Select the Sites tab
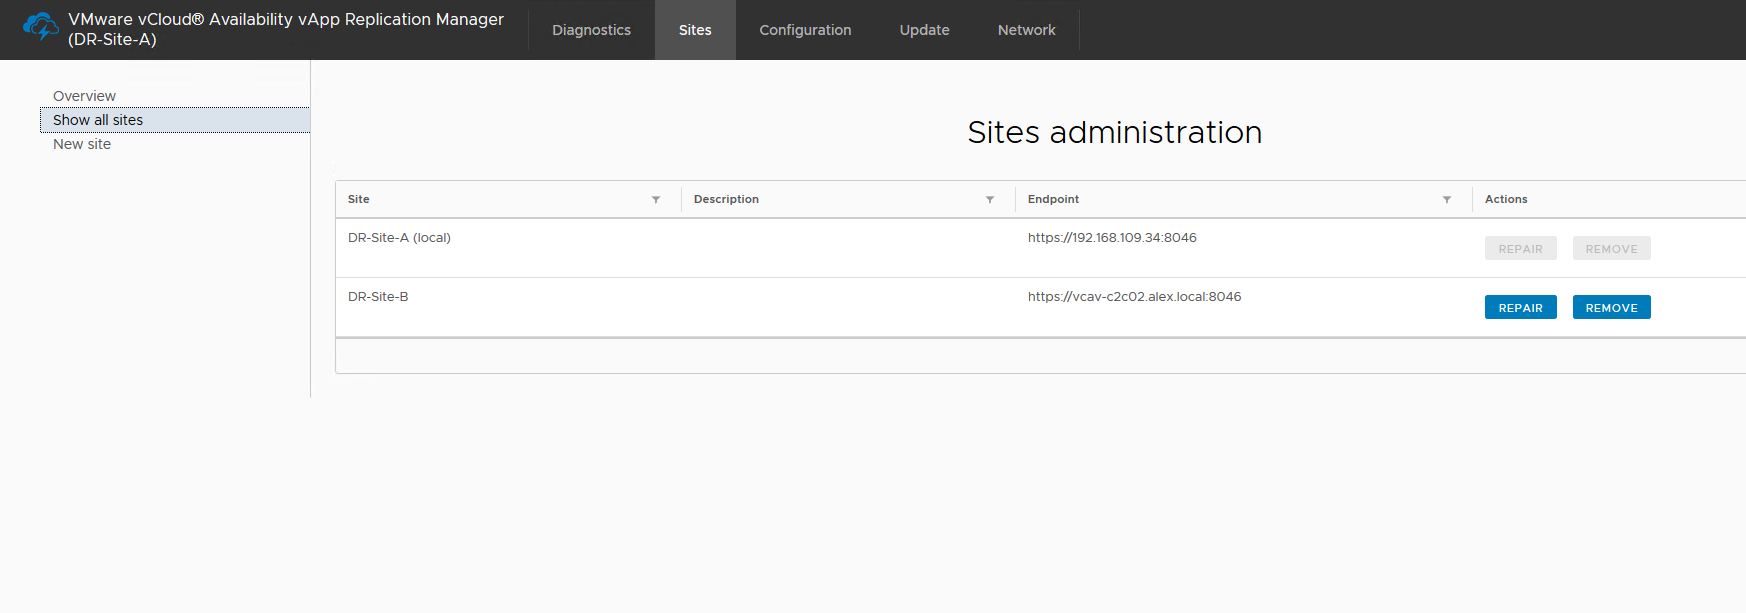The height and width of the screenshot is (613, 1746). click(x=695, y=30)
